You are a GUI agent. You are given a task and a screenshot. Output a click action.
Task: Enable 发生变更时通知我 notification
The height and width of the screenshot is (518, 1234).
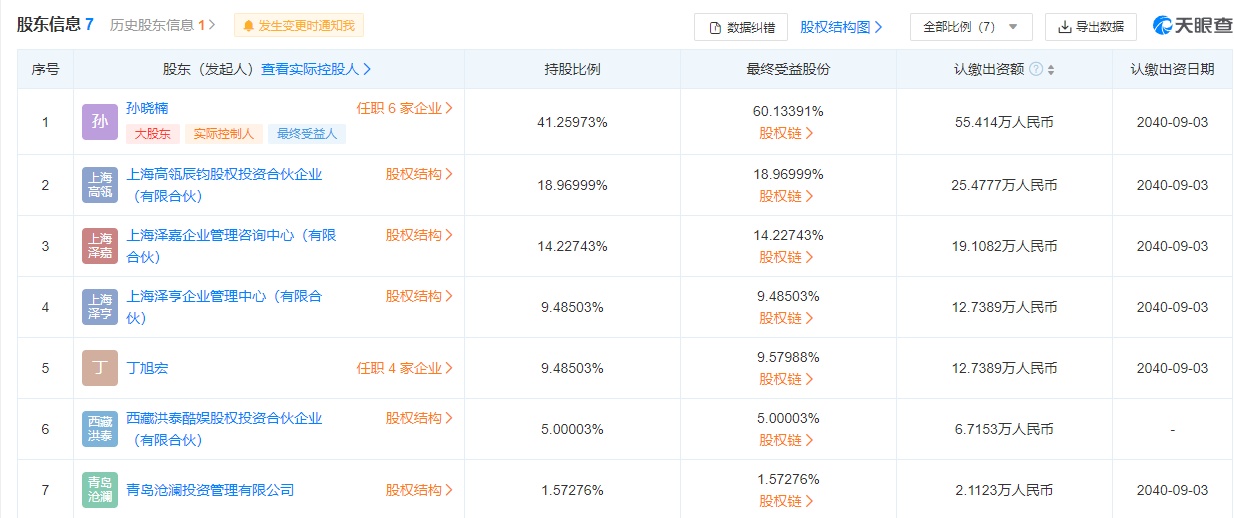[x=299, y=26]
